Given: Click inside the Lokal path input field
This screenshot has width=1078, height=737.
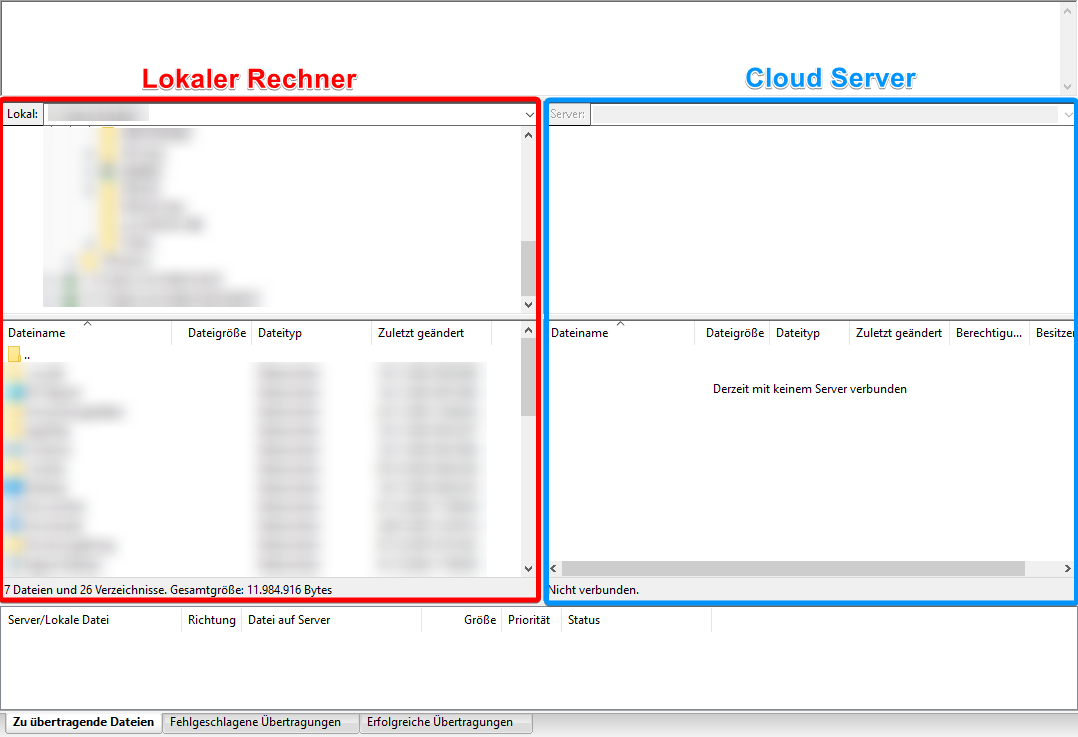Looking at the screenshot, I should tap(250, 114).
